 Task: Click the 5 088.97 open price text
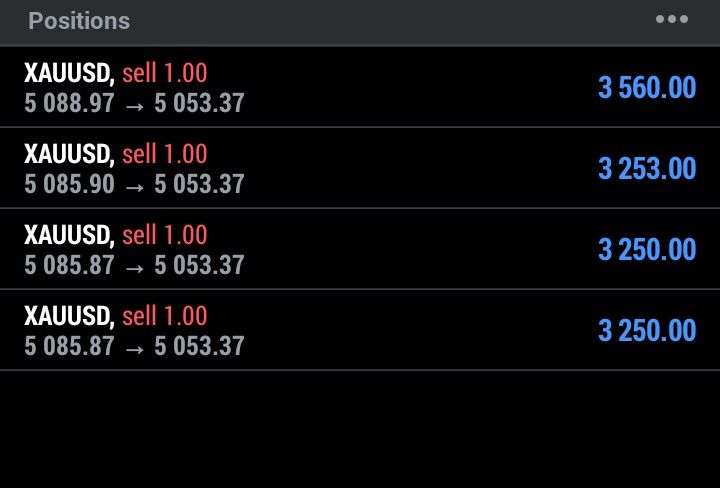68,103
